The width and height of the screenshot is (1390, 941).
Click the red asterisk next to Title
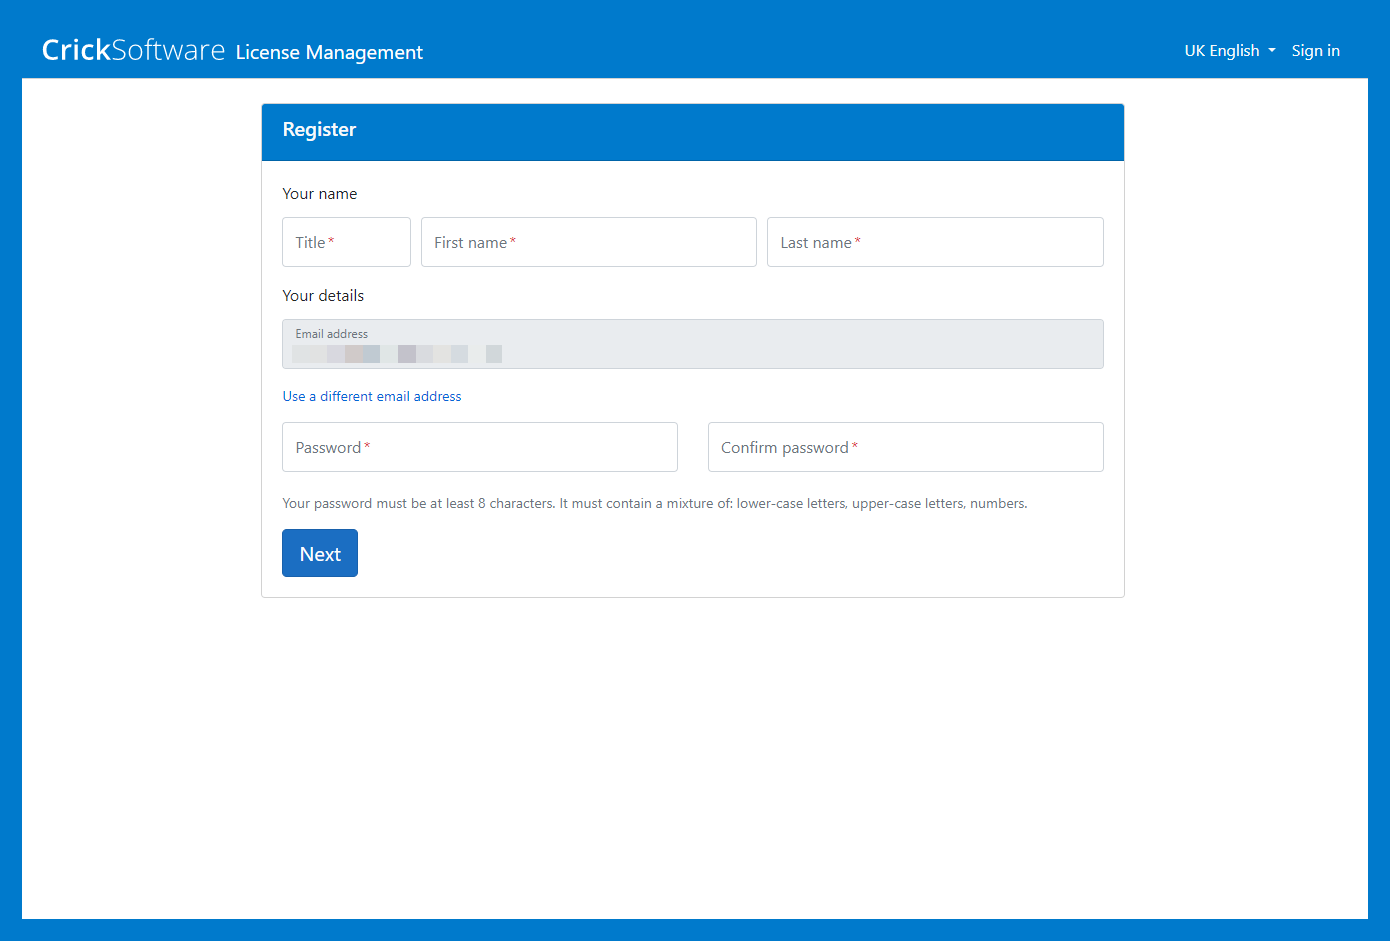pyautogui.click(x=332, y=241)
